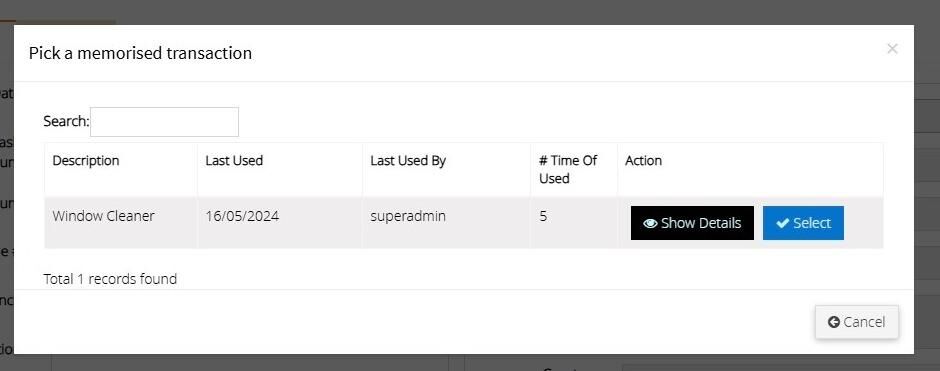The image size is (940, 371).
Task: Select the Window Cleaner memorised transaction
Action: pyautogui.click(x=803, y=223)
